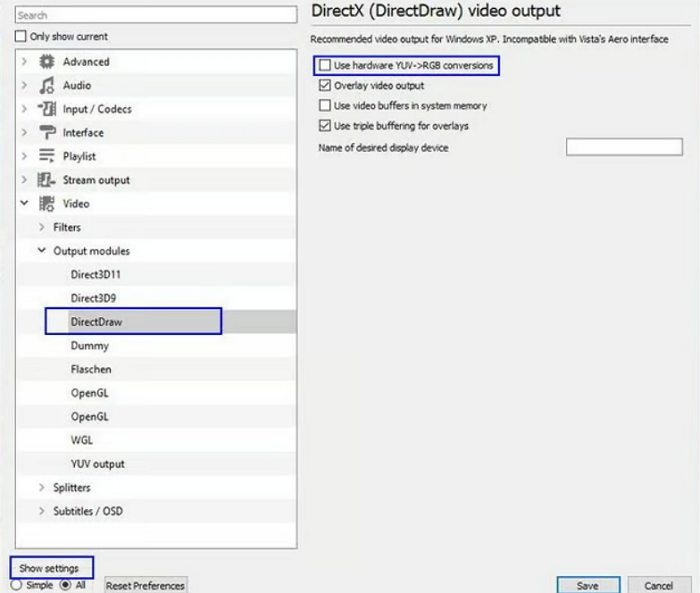The width and height of the screenshot is (700, 593).
Task: Click Reset Preferences button
Action: click(x=145, y=585)
